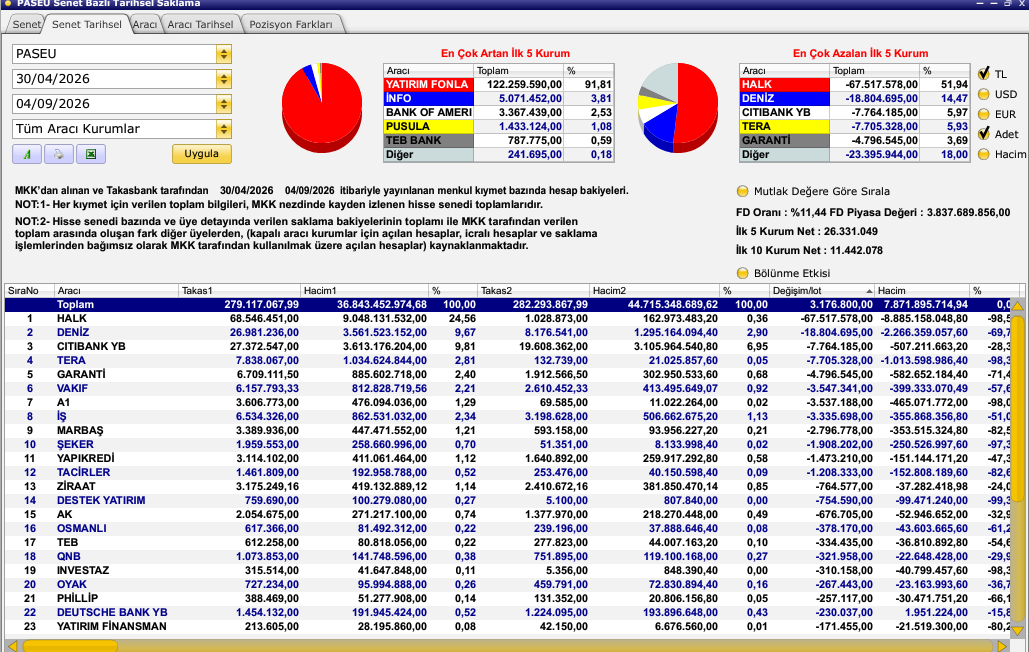Click the Aracı column header in main table

click(x=116, y=291)
